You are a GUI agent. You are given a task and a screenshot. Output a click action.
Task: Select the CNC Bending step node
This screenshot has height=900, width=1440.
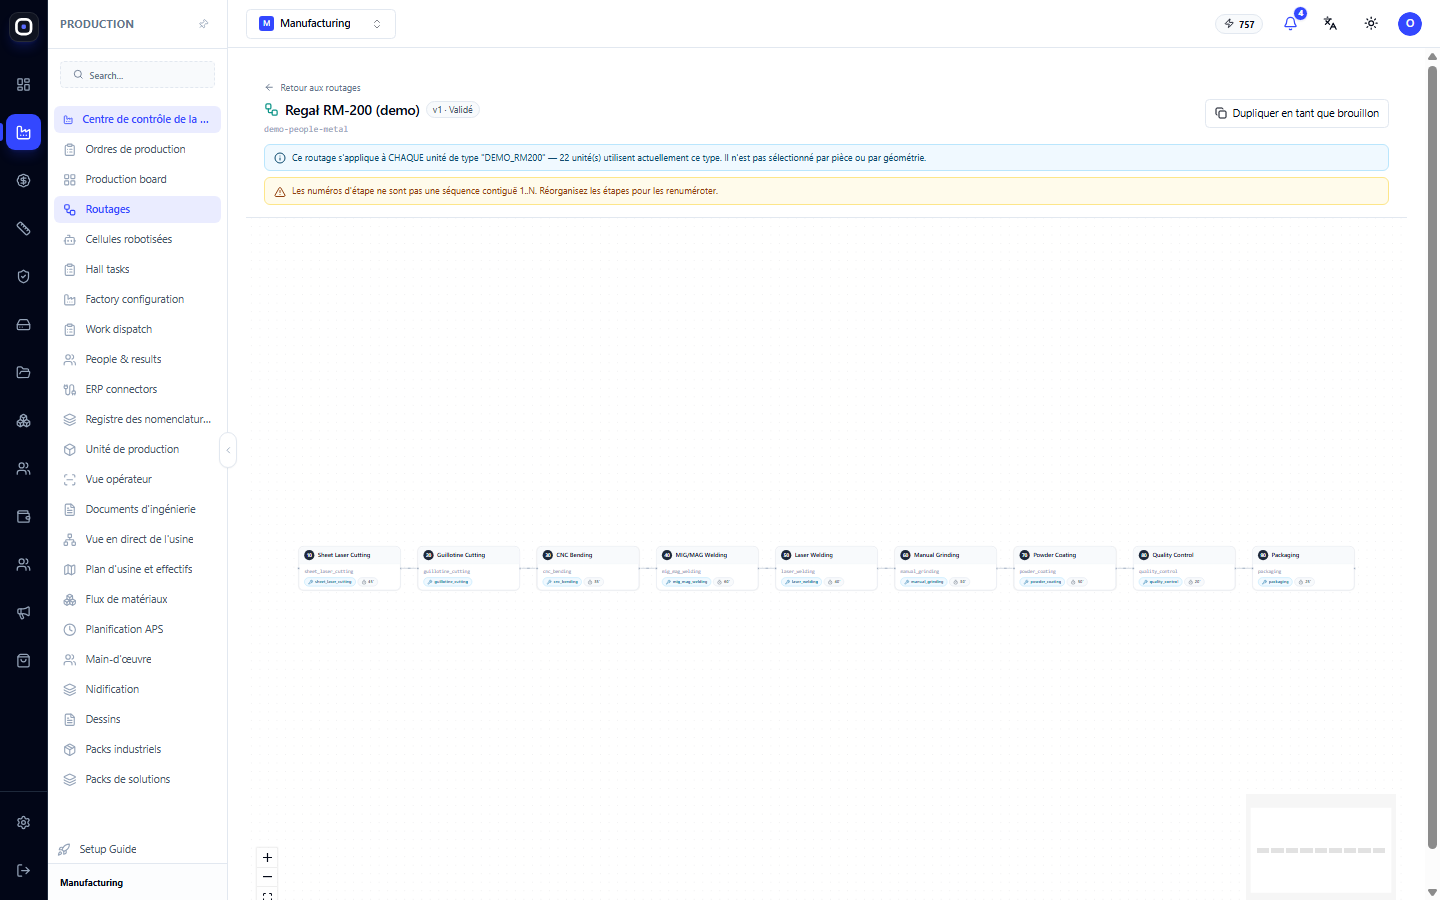pos(588,568)
